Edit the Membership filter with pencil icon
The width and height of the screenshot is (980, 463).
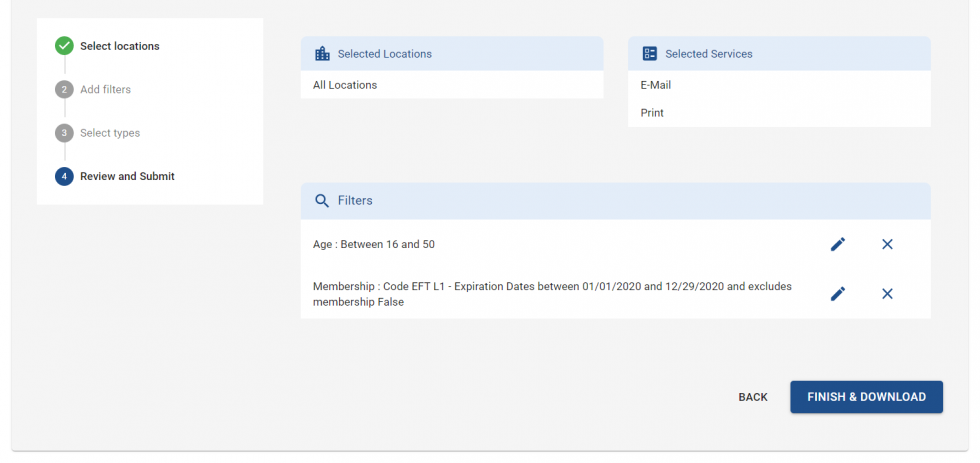tap(838, 294)
